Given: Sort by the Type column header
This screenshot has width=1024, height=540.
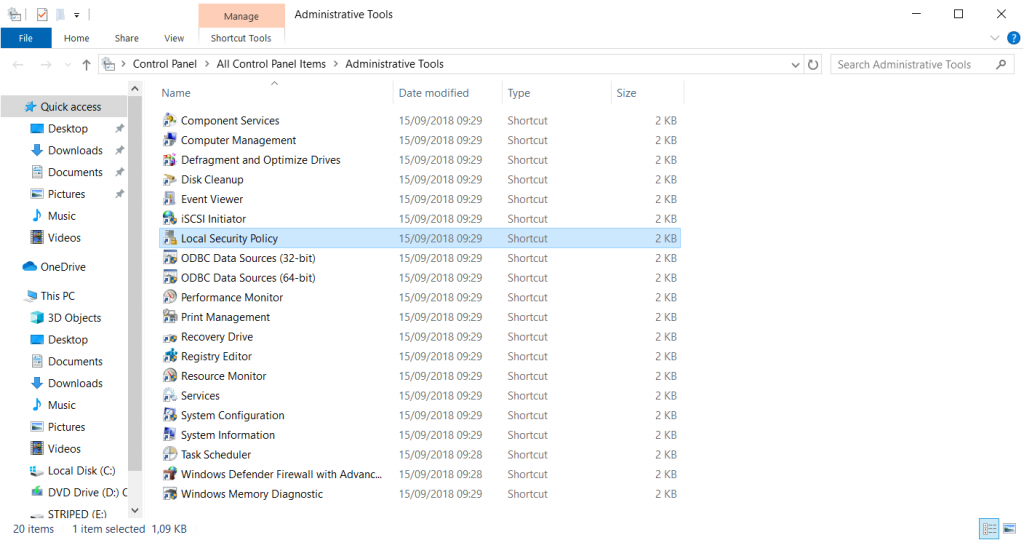Looking at the screenshot, I should tap(557, 93).
